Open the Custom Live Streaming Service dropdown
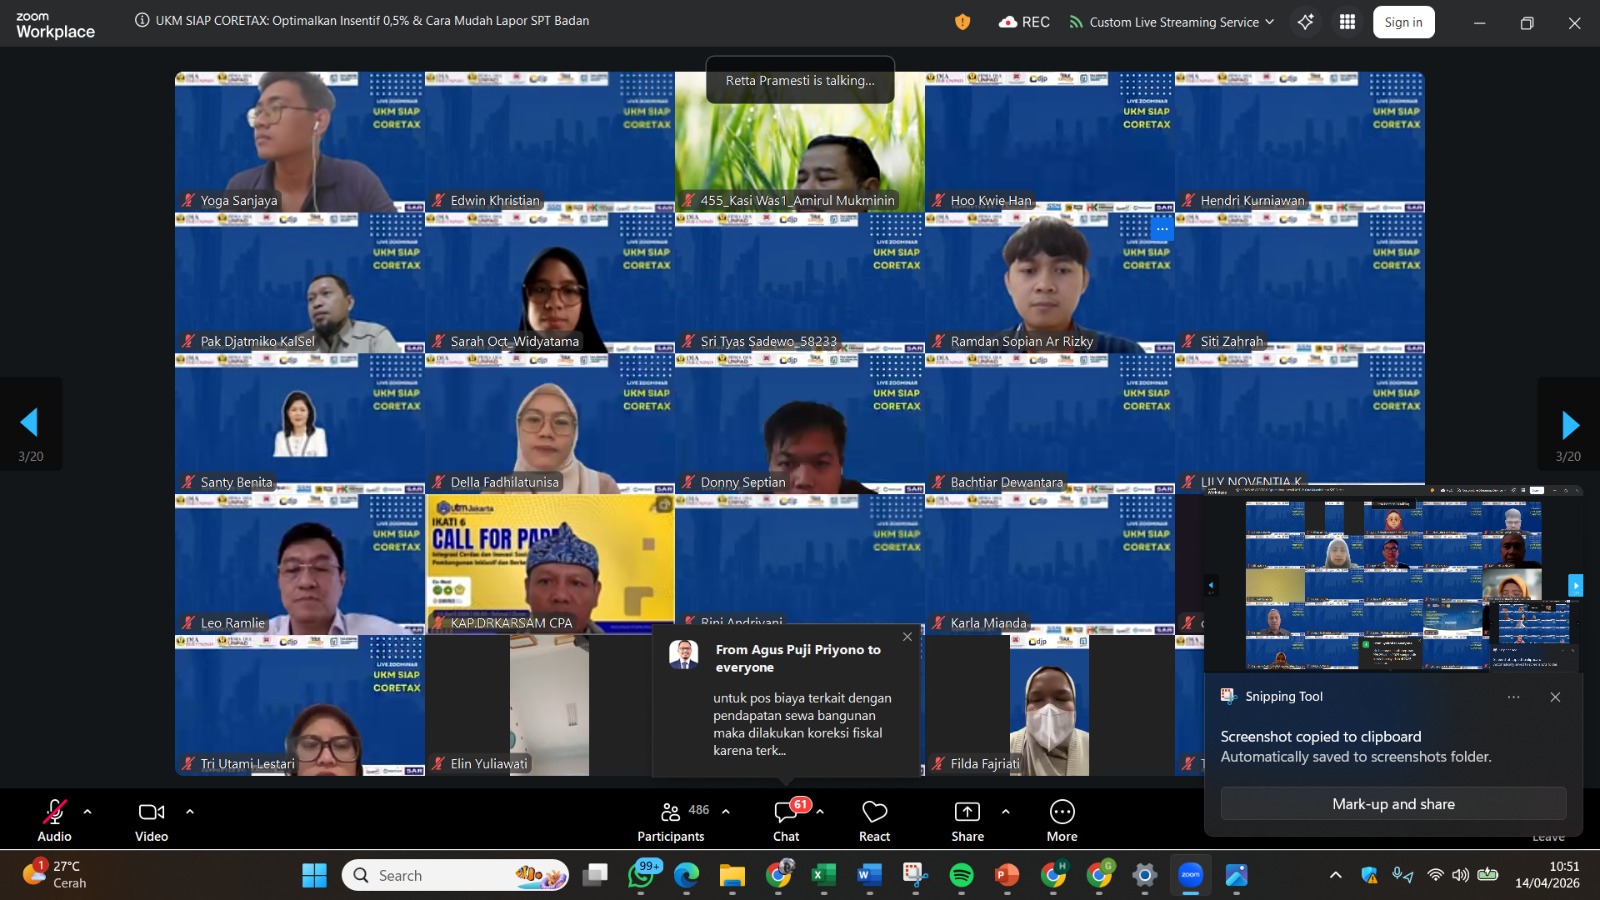 pos(1172,22)
